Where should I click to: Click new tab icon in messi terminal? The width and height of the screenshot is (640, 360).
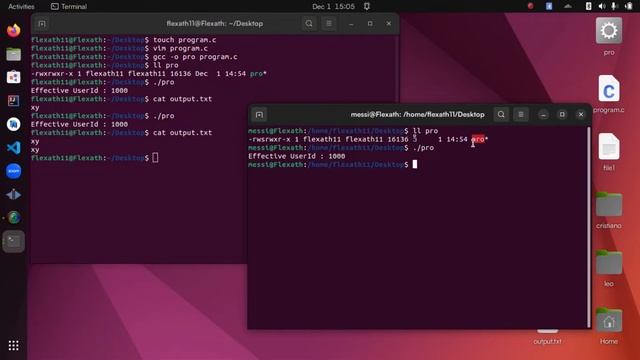(x=259, y=115)
